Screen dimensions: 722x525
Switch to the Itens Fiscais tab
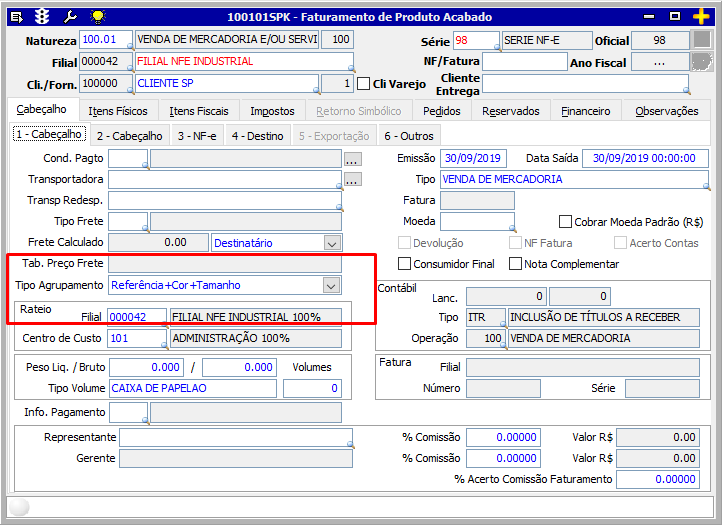click(199, 111)
